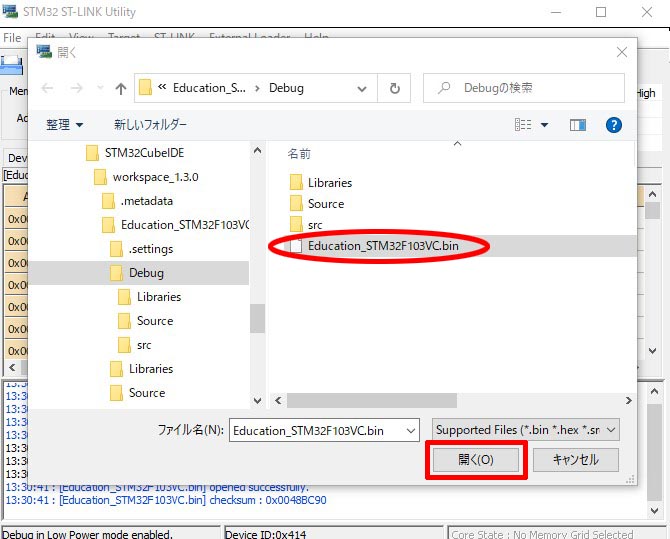This screenshot has height=539, width=670.
Task: Select src under Debug in tree
Action: [135, 345]
